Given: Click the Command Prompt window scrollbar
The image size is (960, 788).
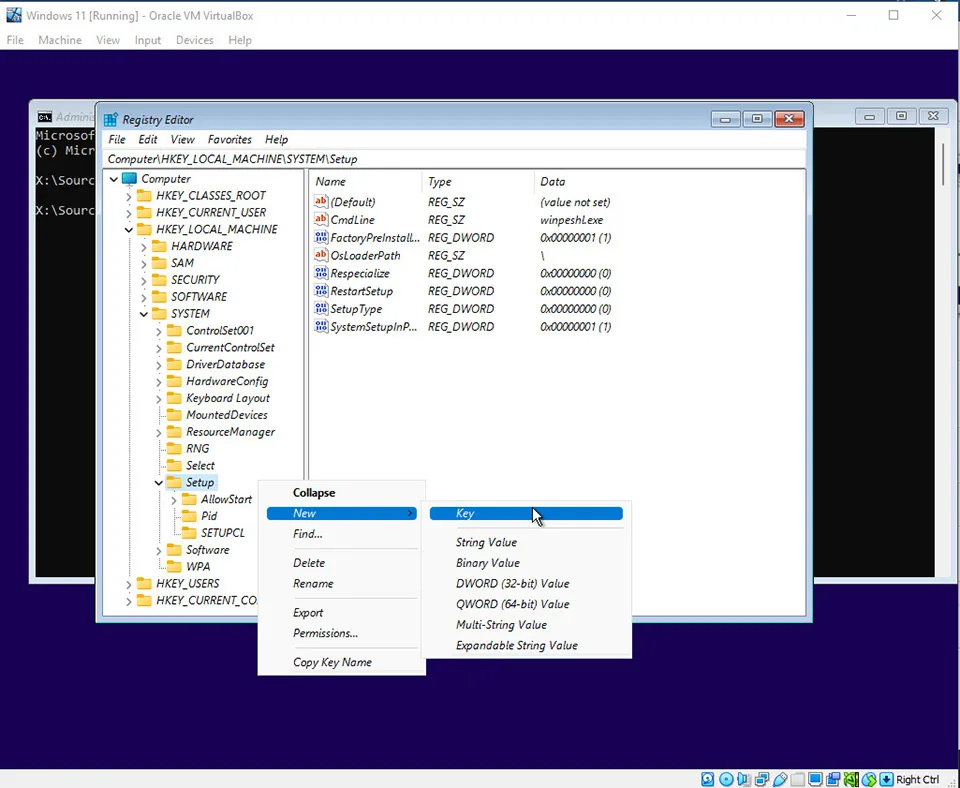Looking at the screenshot, I should click(x=943, y=165).
